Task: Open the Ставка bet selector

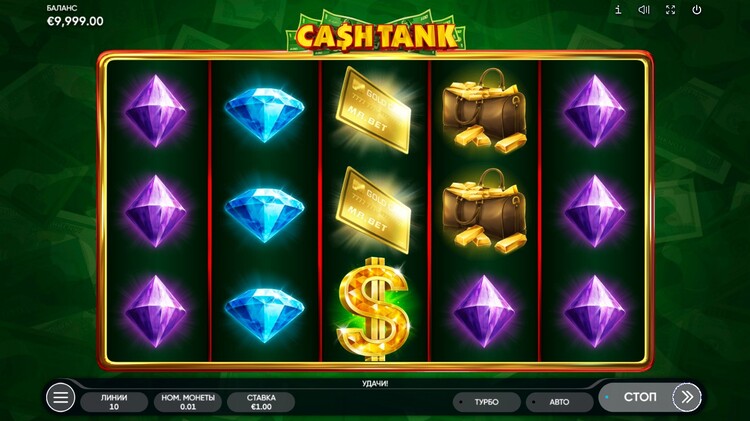Action: [x=261, y=402]
